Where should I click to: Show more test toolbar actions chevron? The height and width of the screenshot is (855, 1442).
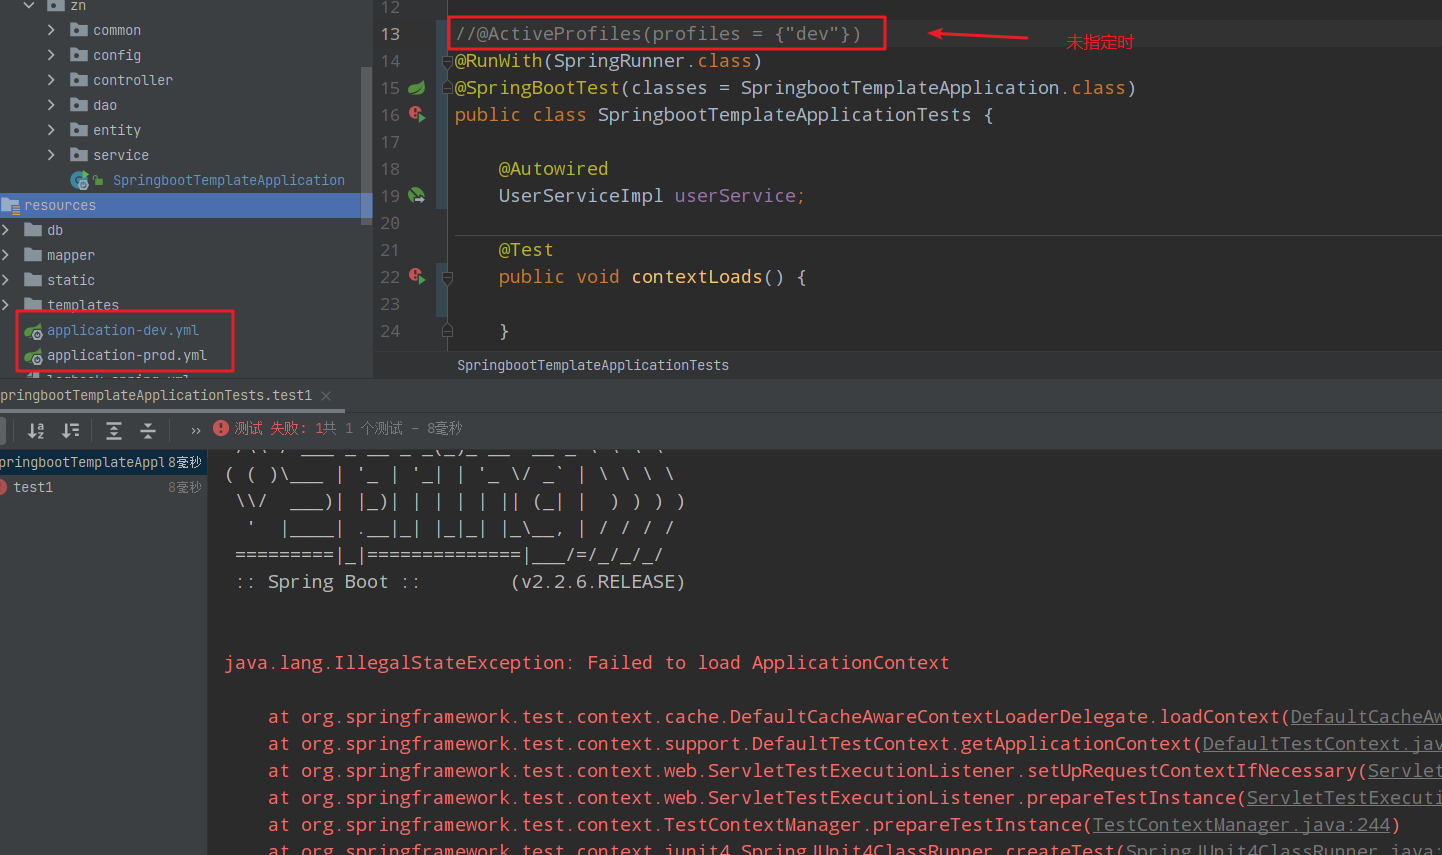pyautogui.click(x=195, y=430)
